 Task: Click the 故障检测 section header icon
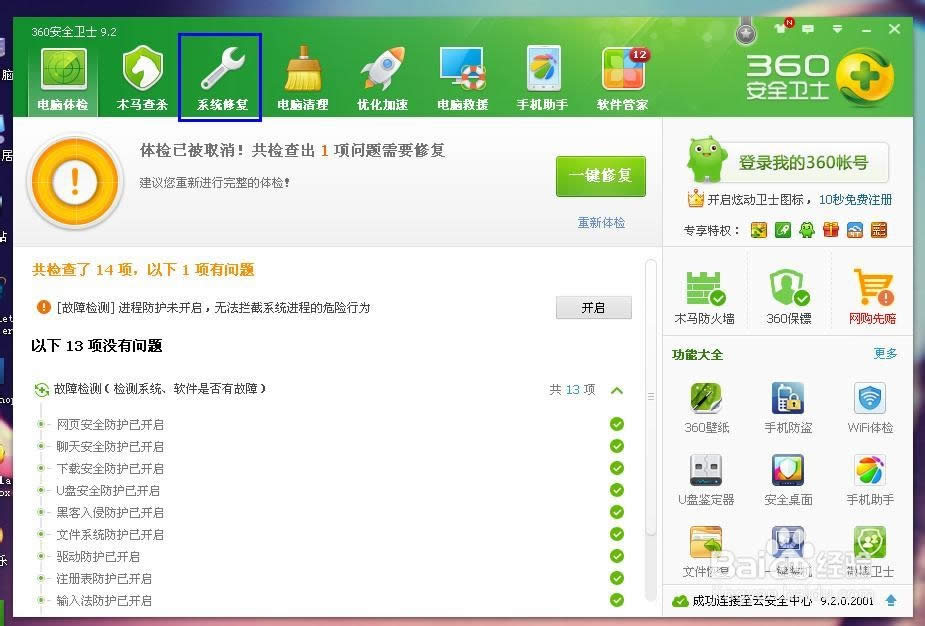(x=41, y=389)
